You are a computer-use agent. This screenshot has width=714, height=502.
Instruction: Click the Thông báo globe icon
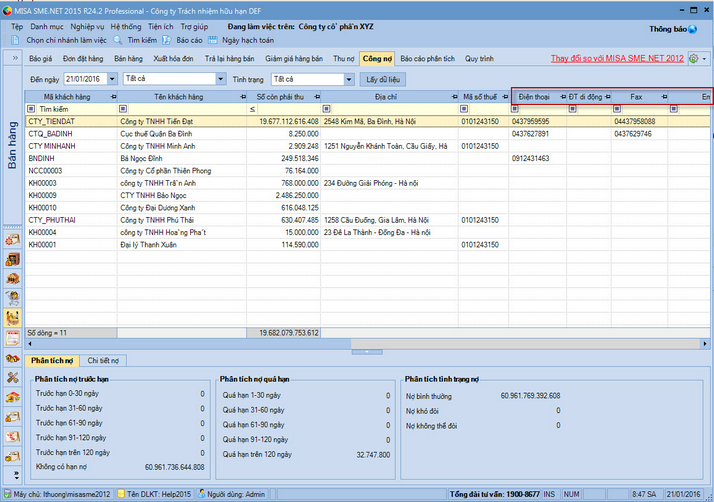(693, 29)
